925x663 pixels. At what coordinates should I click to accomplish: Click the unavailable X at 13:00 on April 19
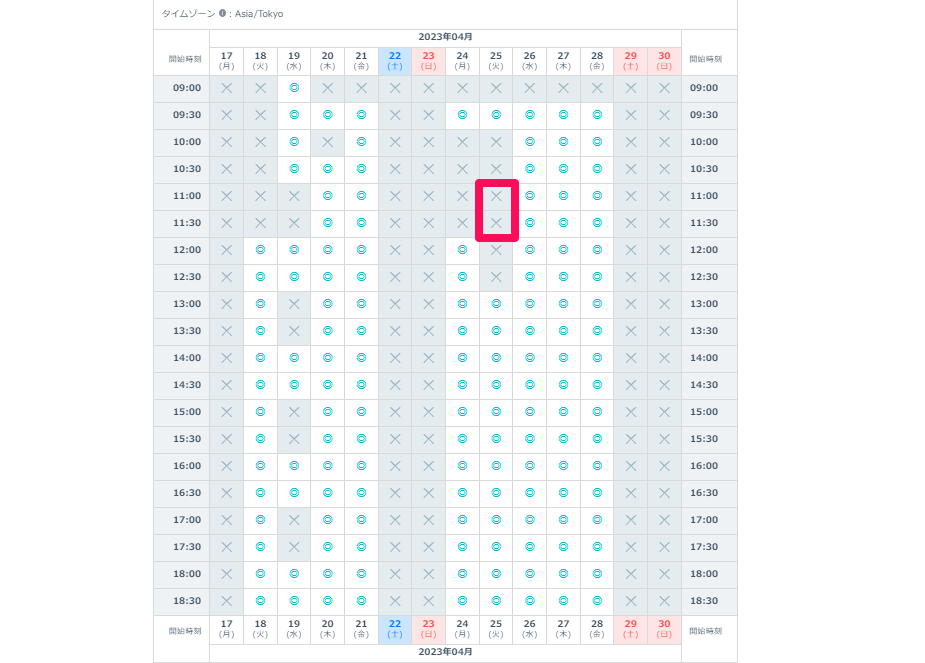click(x=294, y=304)
